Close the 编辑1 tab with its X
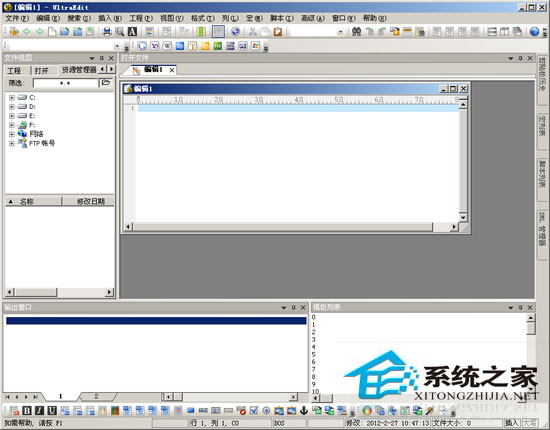This screenshot has width=550, height=430. 172,70
